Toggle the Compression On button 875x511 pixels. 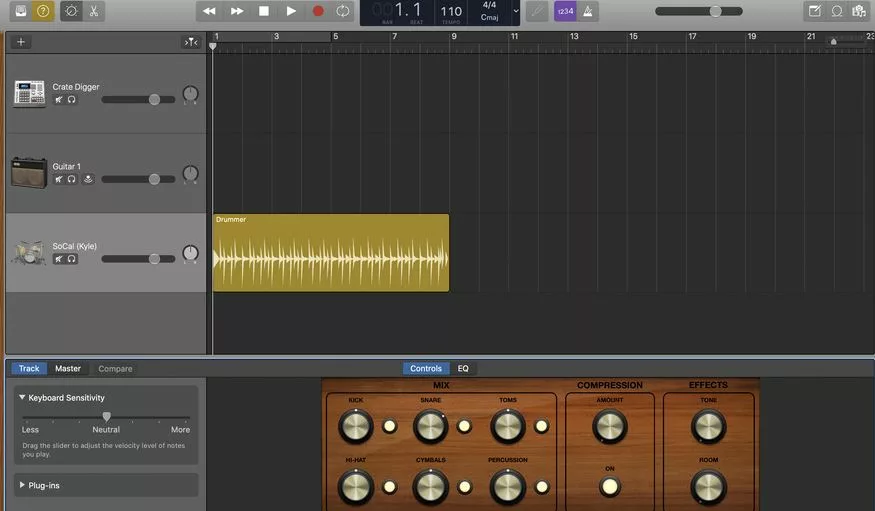tap(609, 486)
